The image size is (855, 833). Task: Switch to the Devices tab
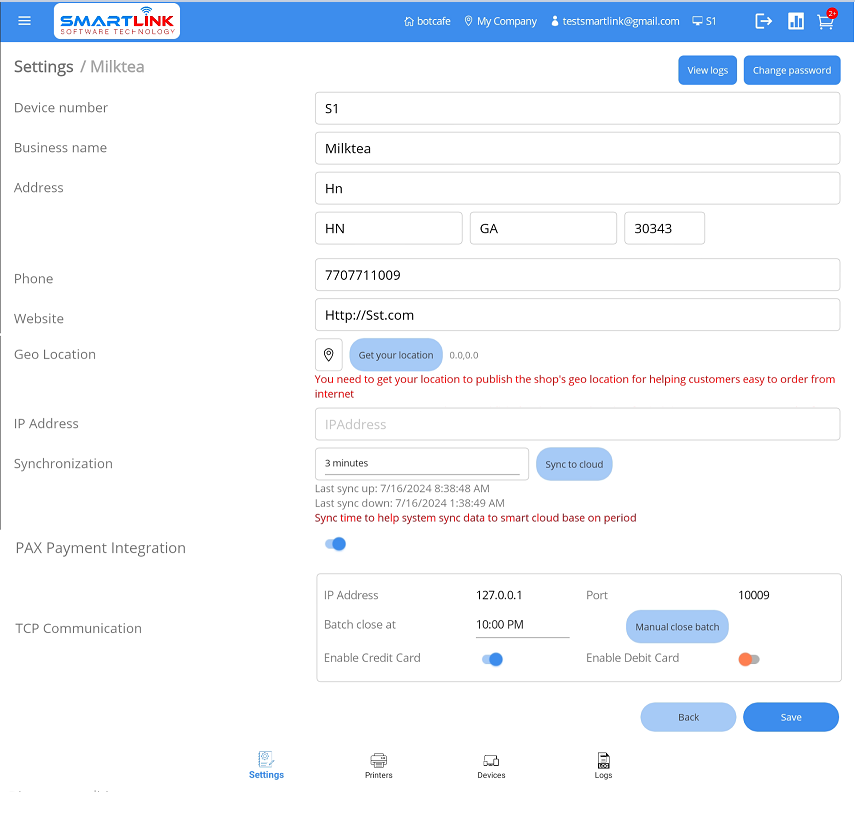[x=491, y=766]
